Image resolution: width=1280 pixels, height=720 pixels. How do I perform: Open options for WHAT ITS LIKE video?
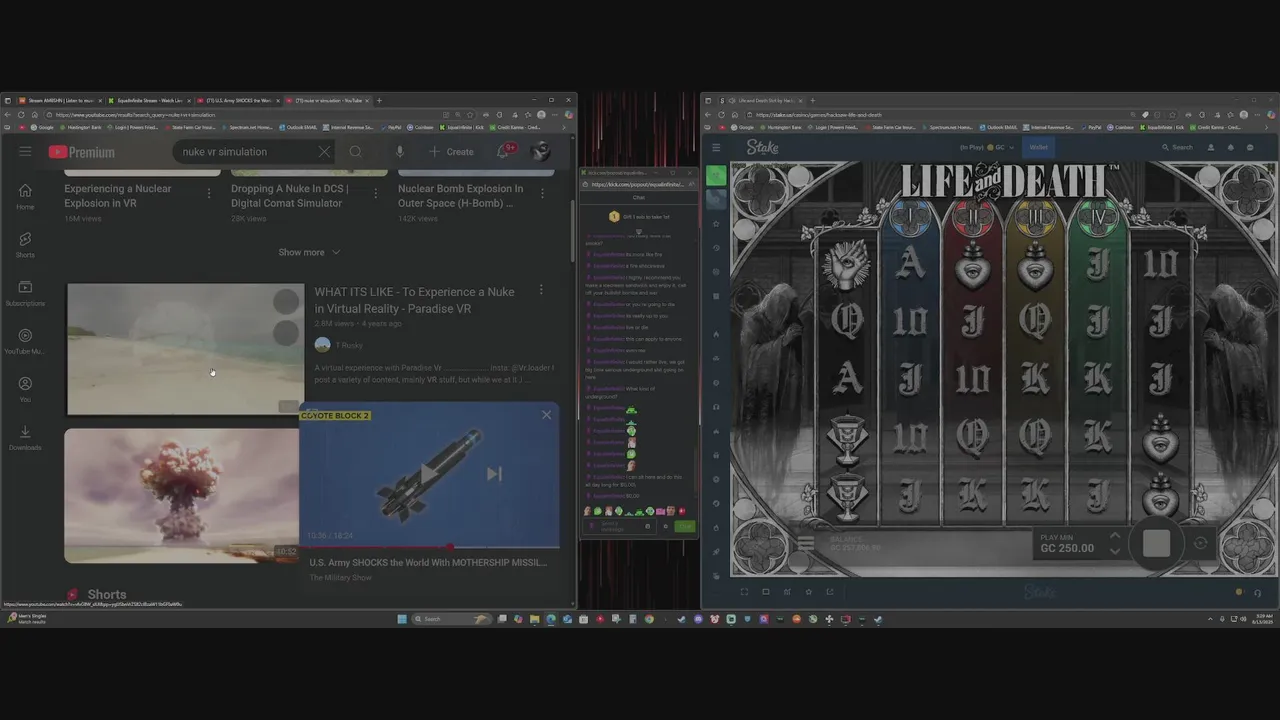pos(541,290)
